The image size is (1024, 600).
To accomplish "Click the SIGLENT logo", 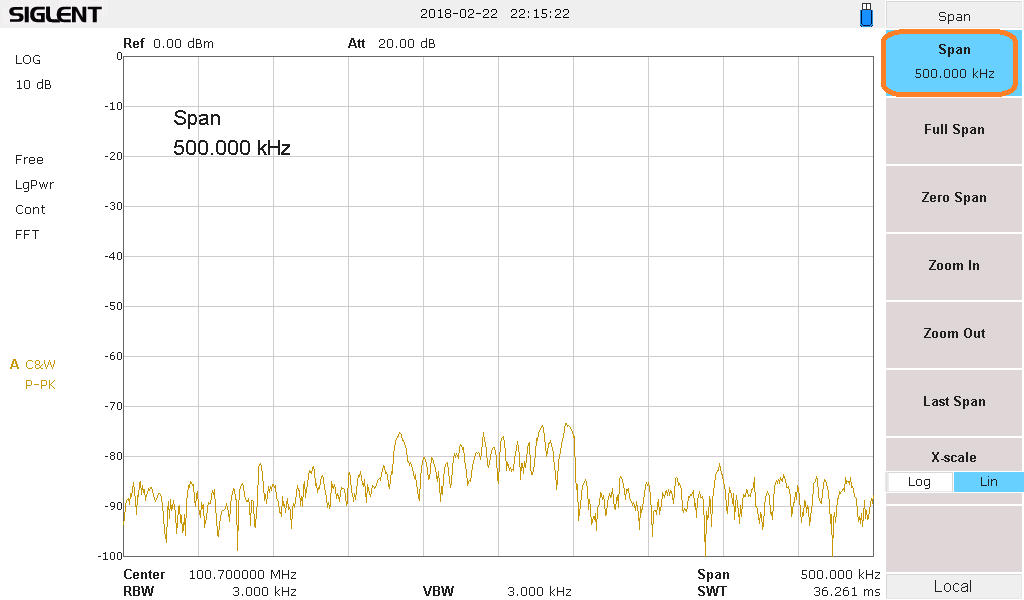I will tap(55, 15).
